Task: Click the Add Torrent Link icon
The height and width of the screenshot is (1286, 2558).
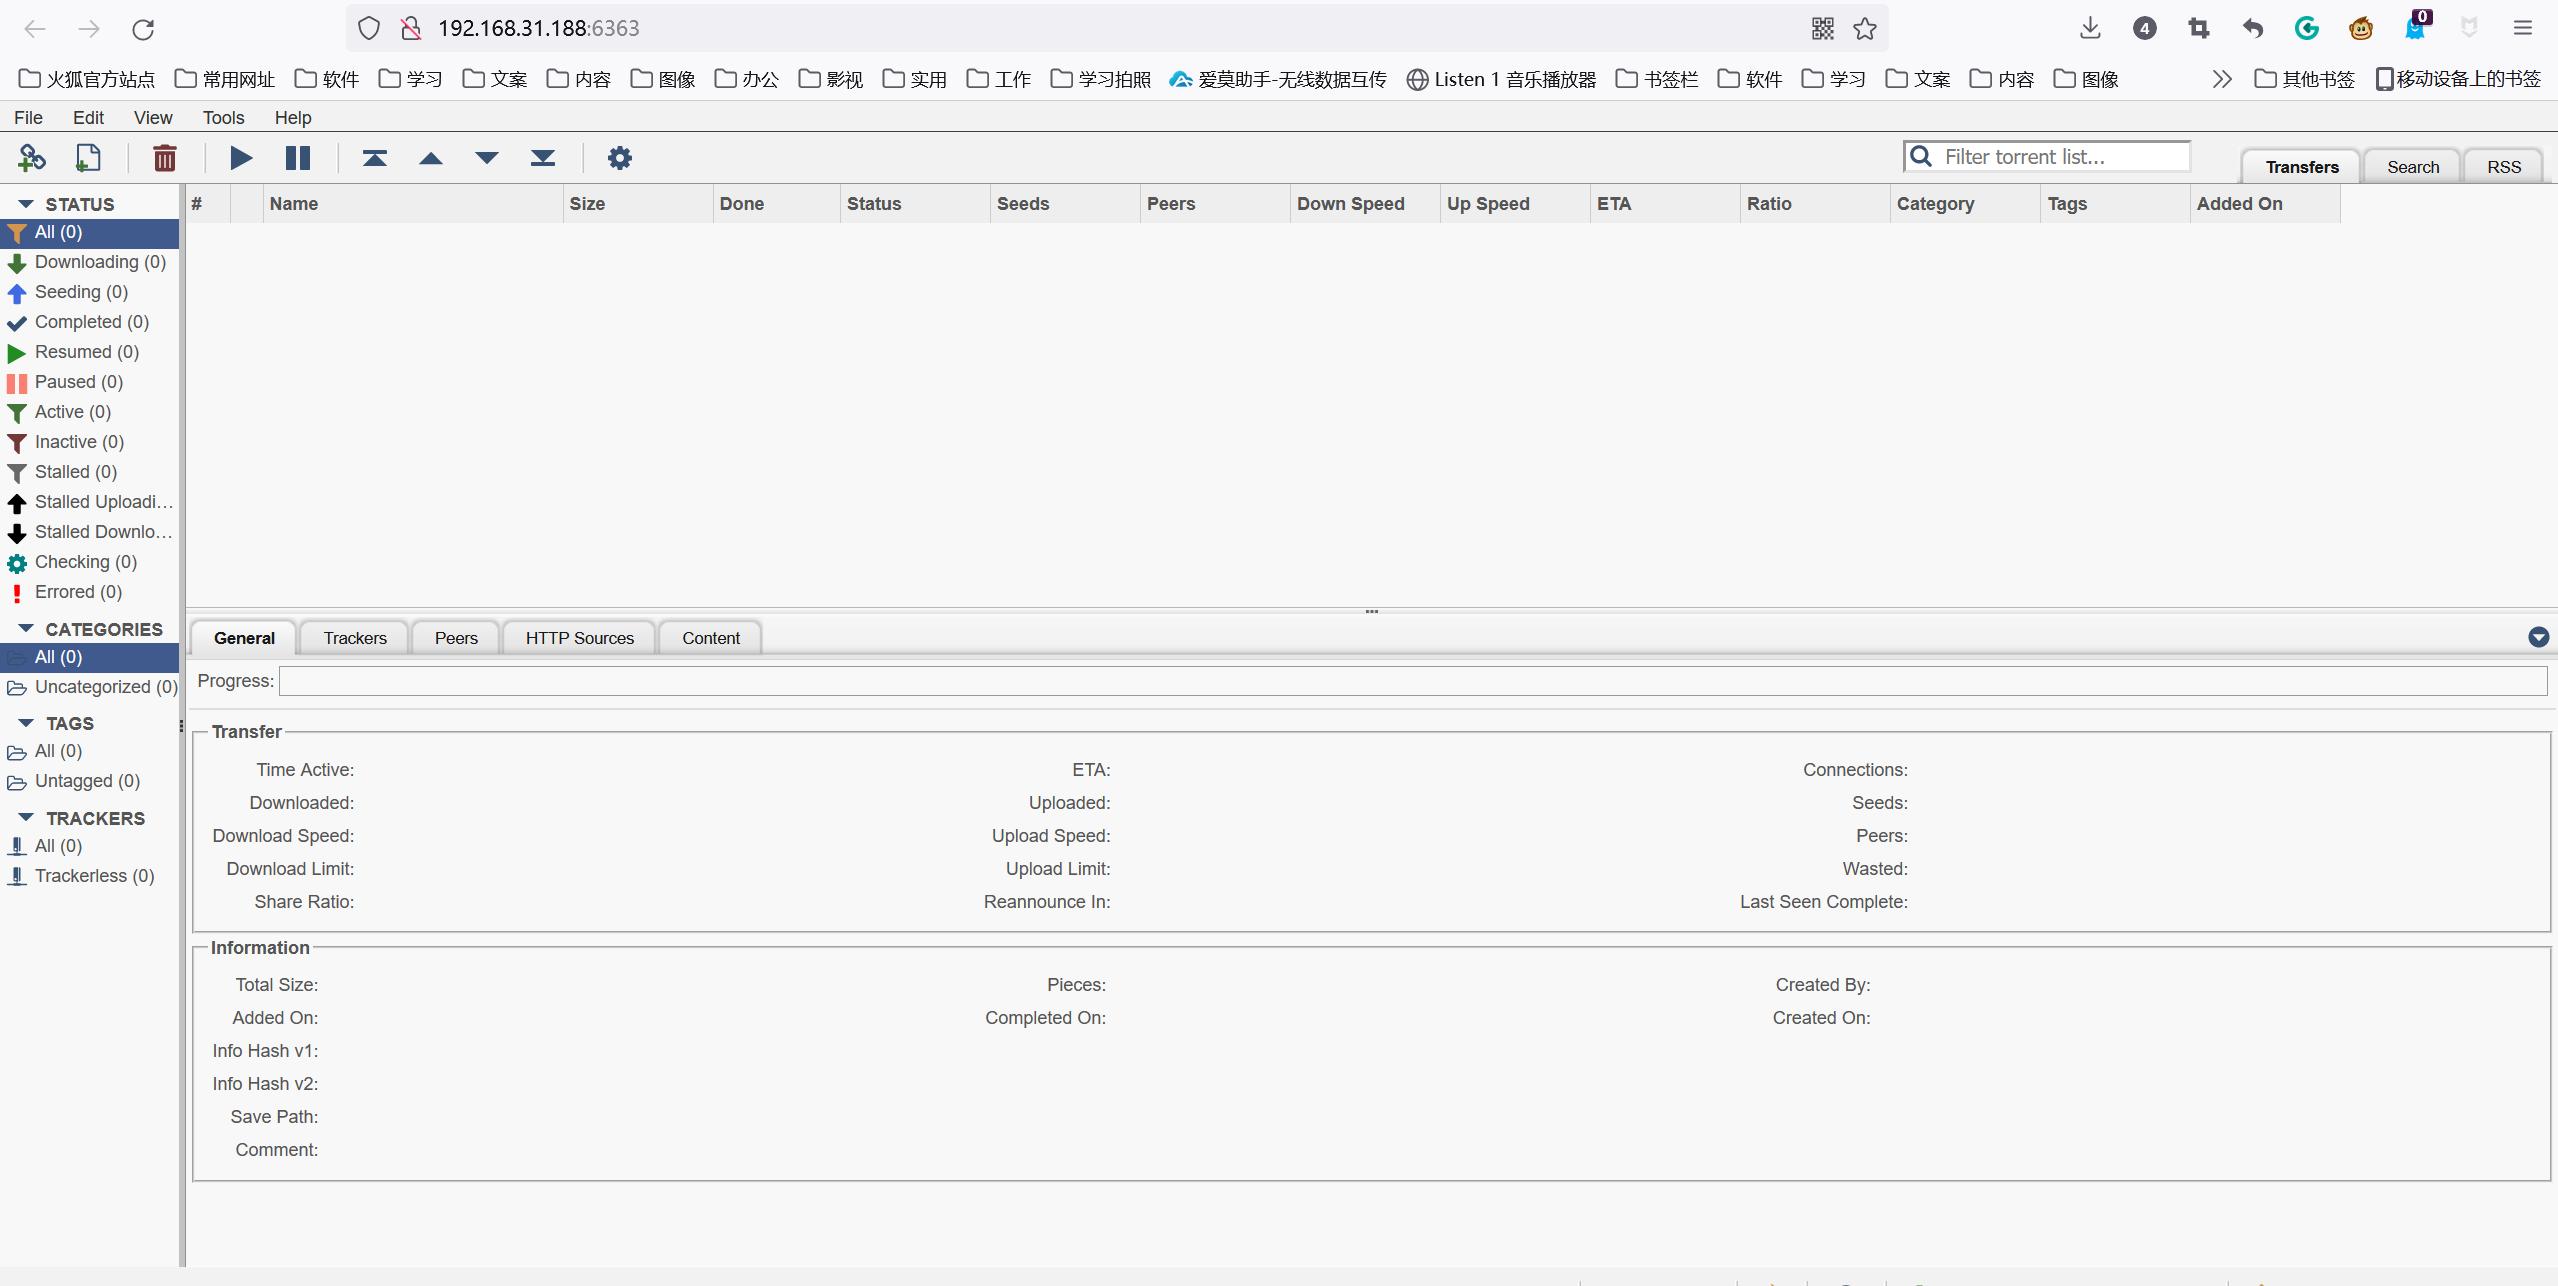Action: coord(32,158)
